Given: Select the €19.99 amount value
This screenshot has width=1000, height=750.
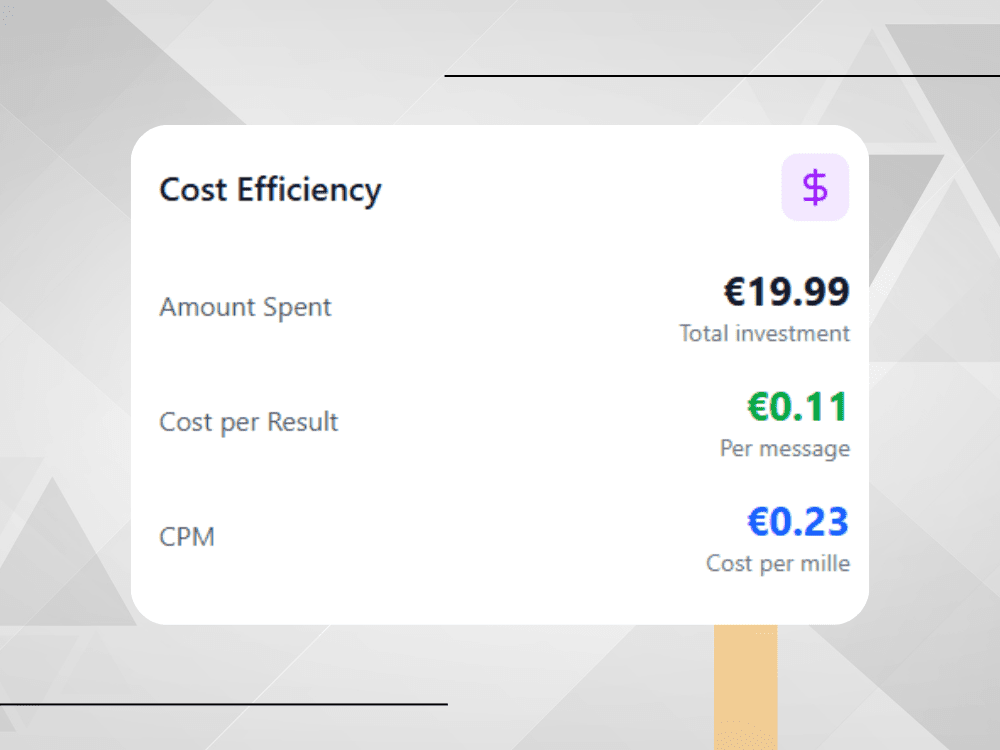Looking at the screenshot, I should coord(787,292).
